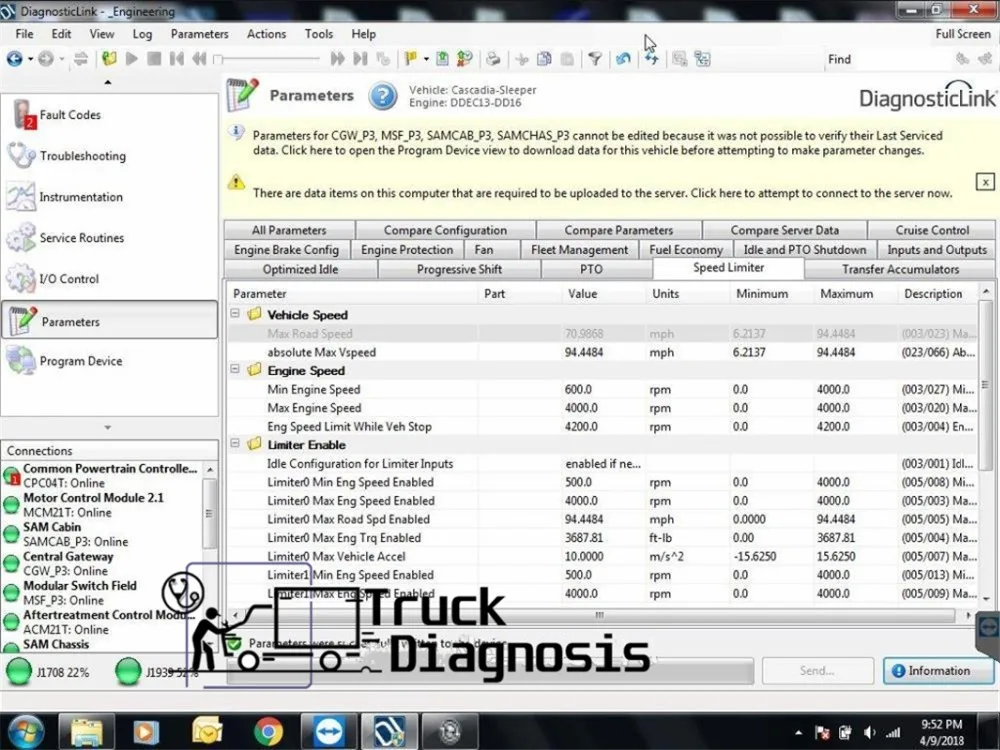The image size is (1000, 750).
Task: Switch to the Cruise Control tab
Action: [932, 230]
